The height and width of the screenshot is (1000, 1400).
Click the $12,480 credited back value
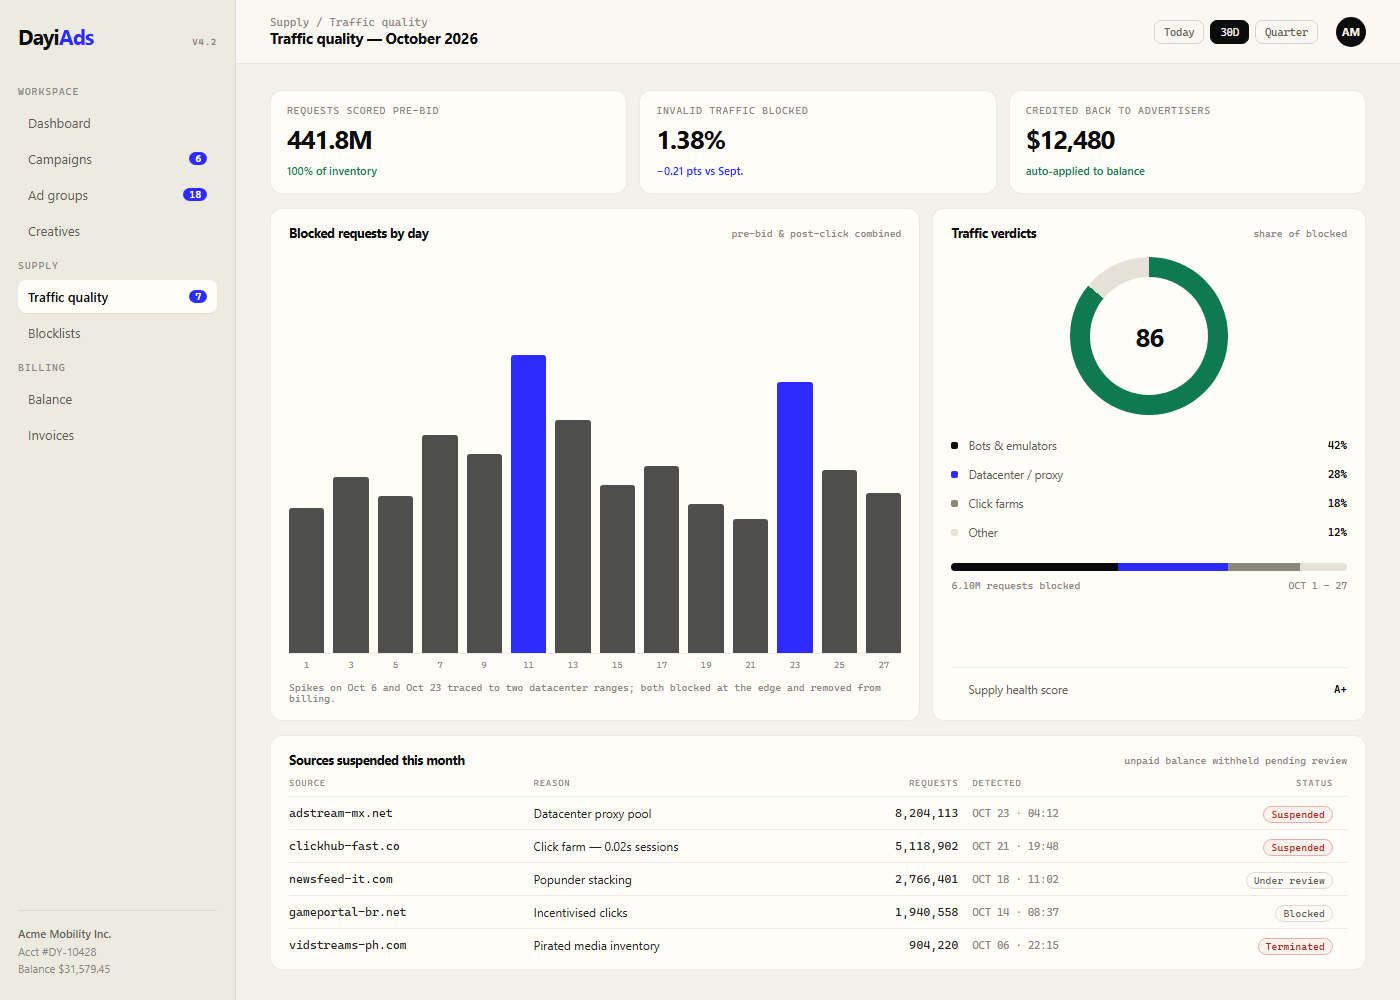point(1070,140)
